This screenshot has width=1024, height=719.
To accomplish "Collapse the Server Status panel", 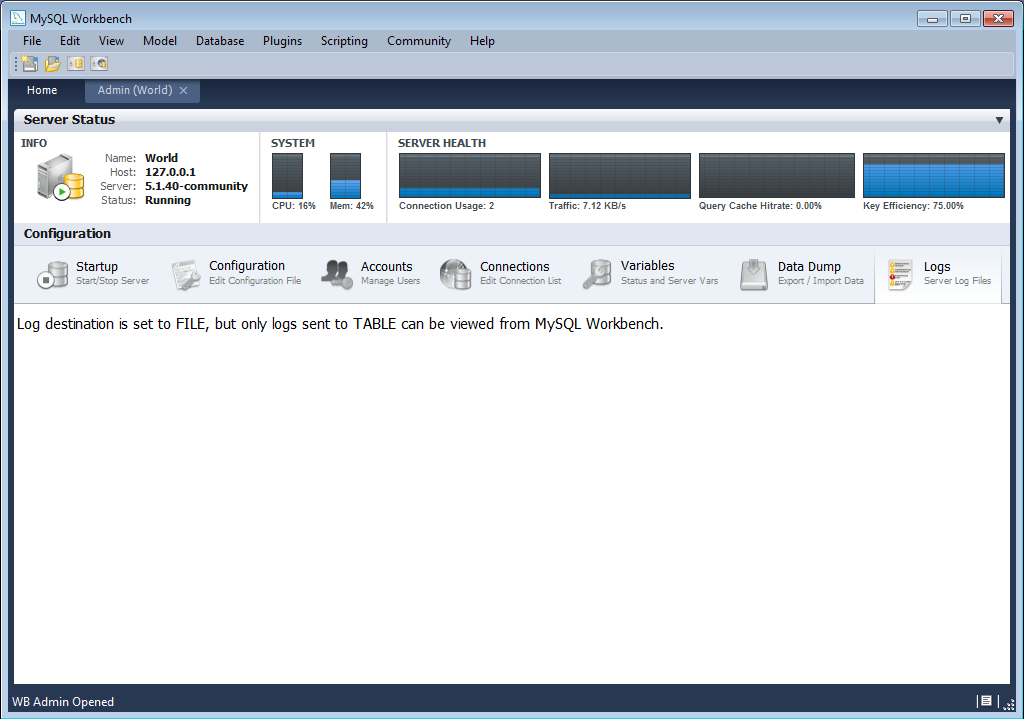I will tap(1000, 119).
